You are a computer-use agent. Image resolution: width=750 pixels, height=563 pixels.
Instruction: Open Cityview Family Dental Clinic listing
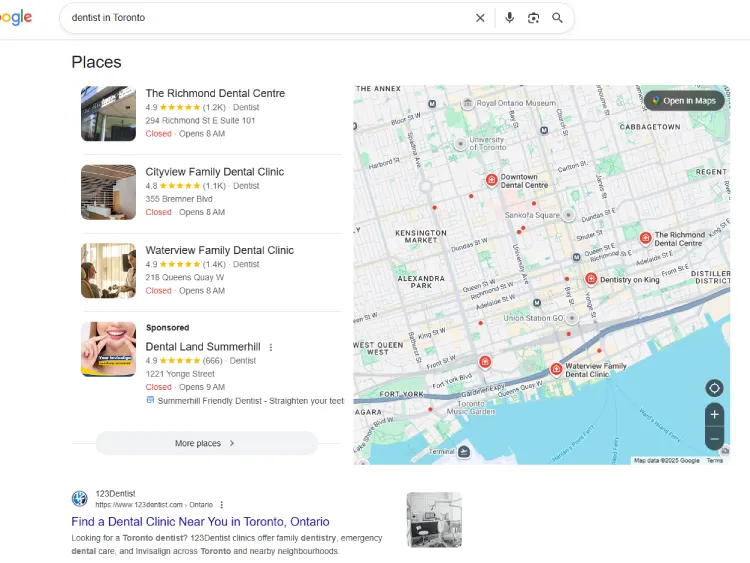[215, 172]
